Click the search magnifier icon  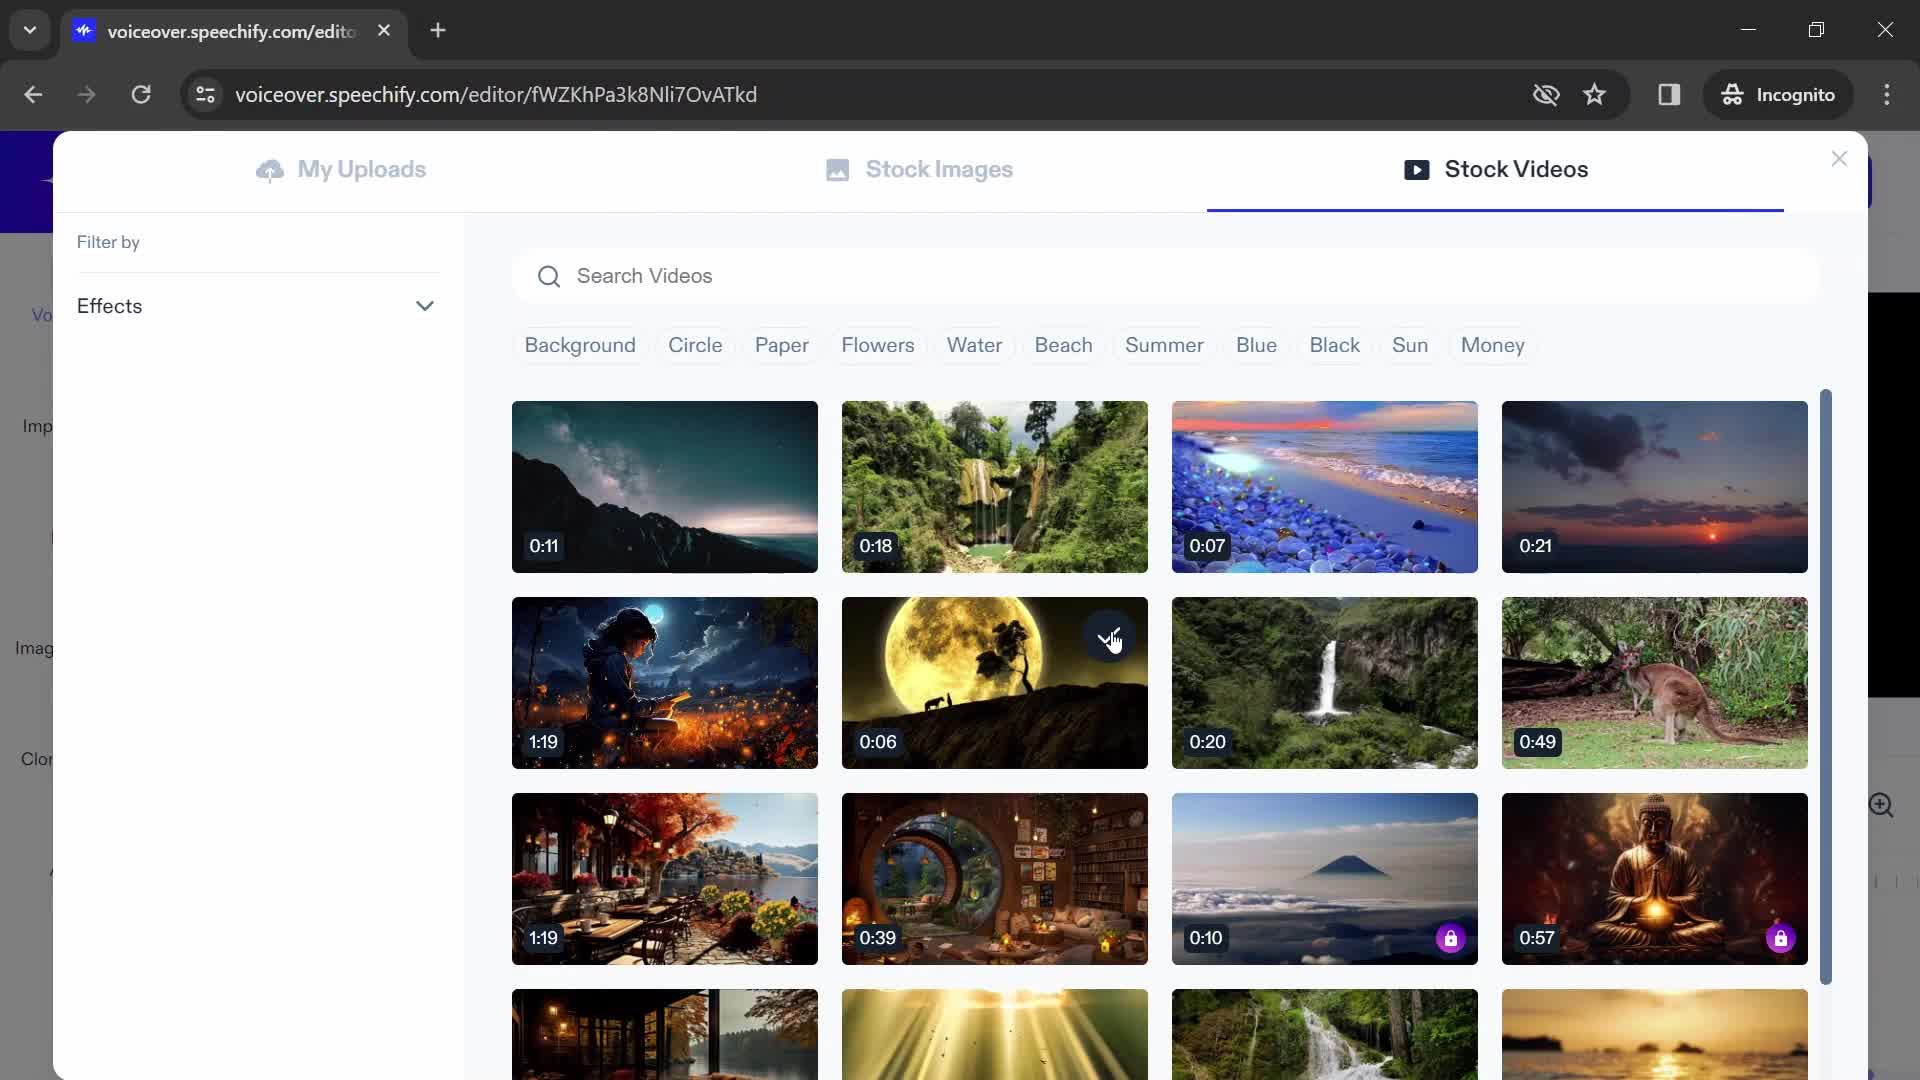tap(550, 276)
